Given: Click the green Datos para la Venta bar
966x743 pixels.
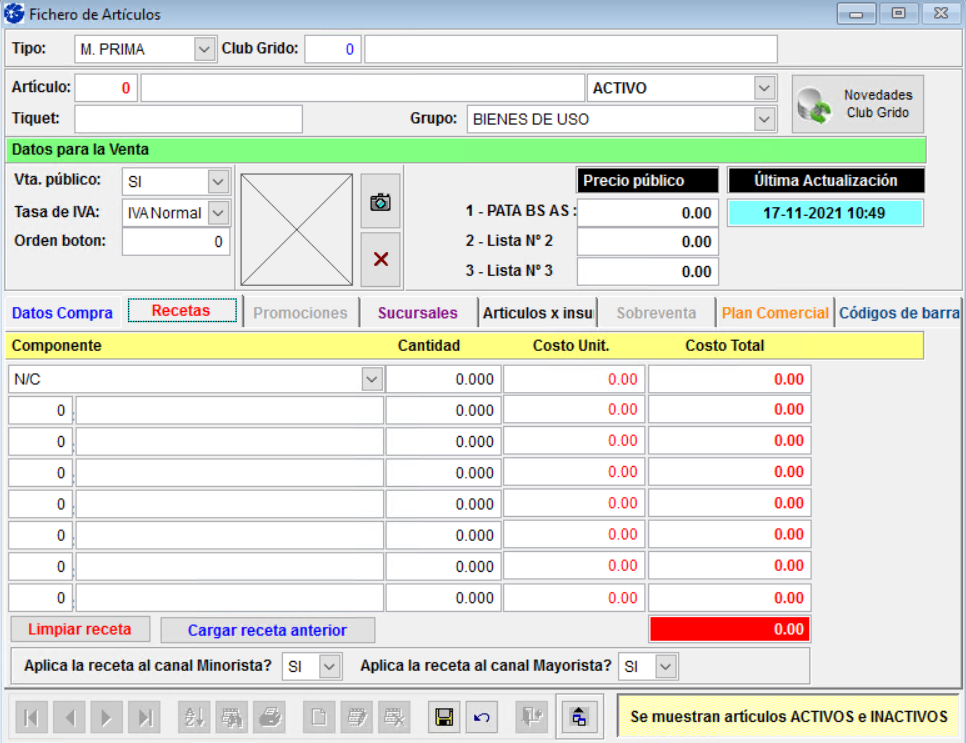Looking at the screenshot, I should [x=466, y=150].
